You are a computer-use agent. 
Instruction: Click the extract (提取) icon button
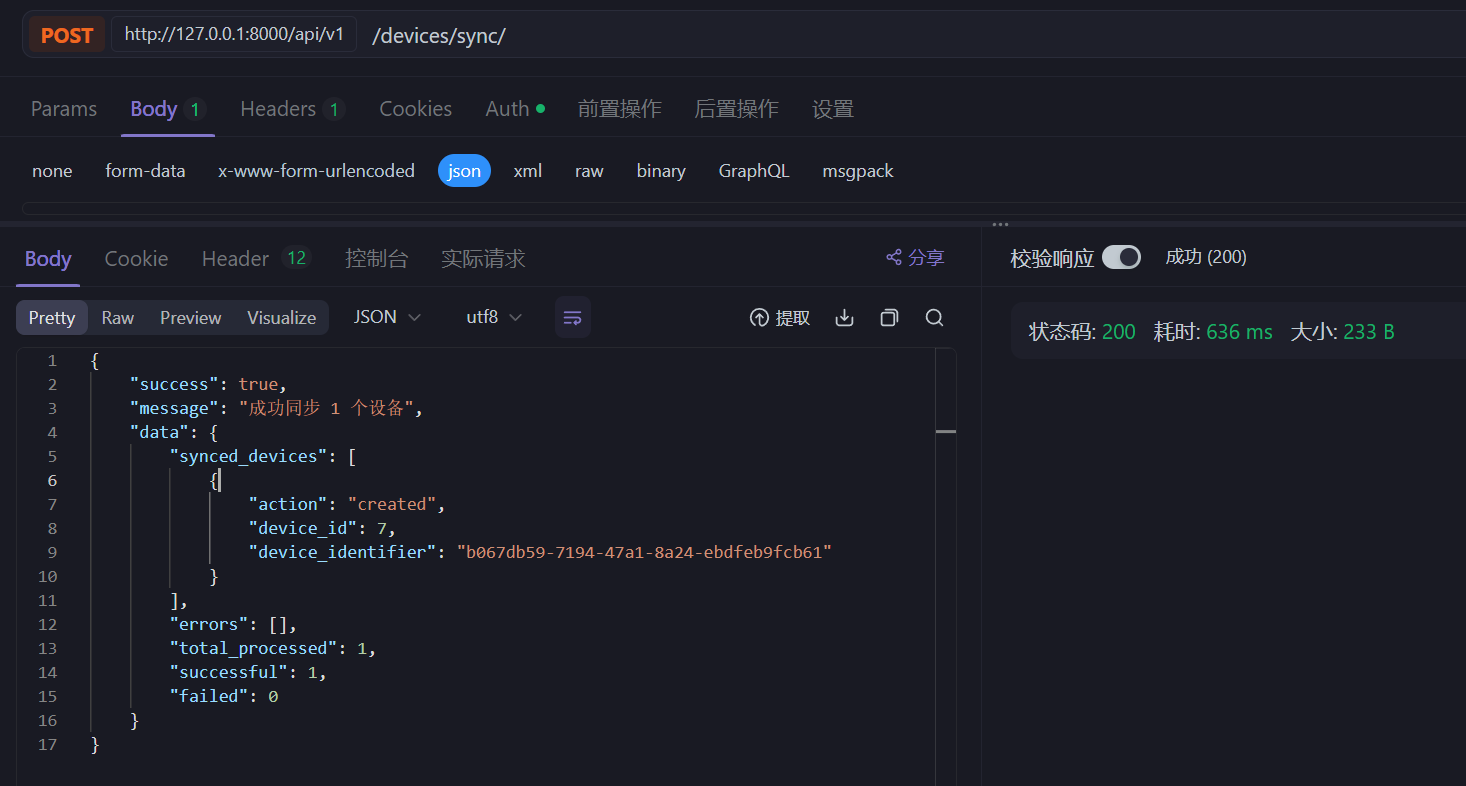coord(780,318)
